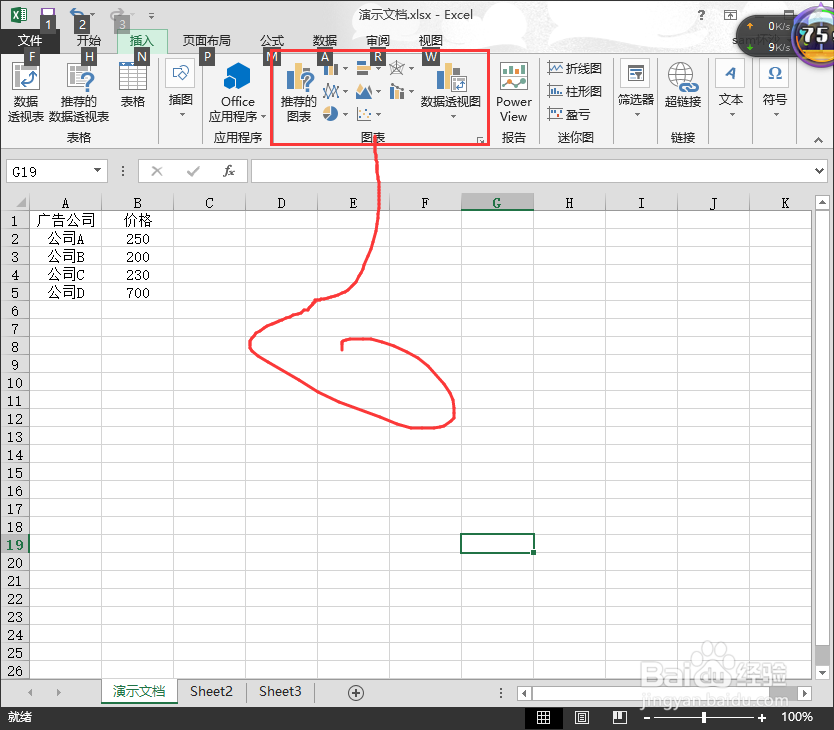Insert a radar chart icon
834x730 pixels.
point(397,68)
